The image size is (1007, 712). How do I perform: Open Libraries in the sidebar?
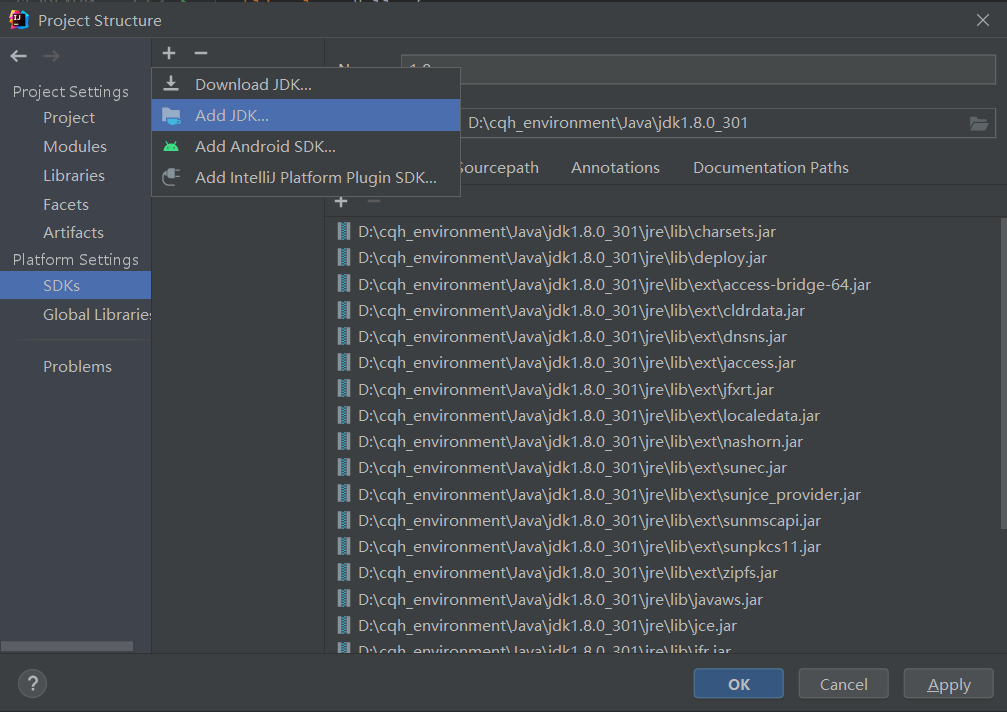point(74,175)
